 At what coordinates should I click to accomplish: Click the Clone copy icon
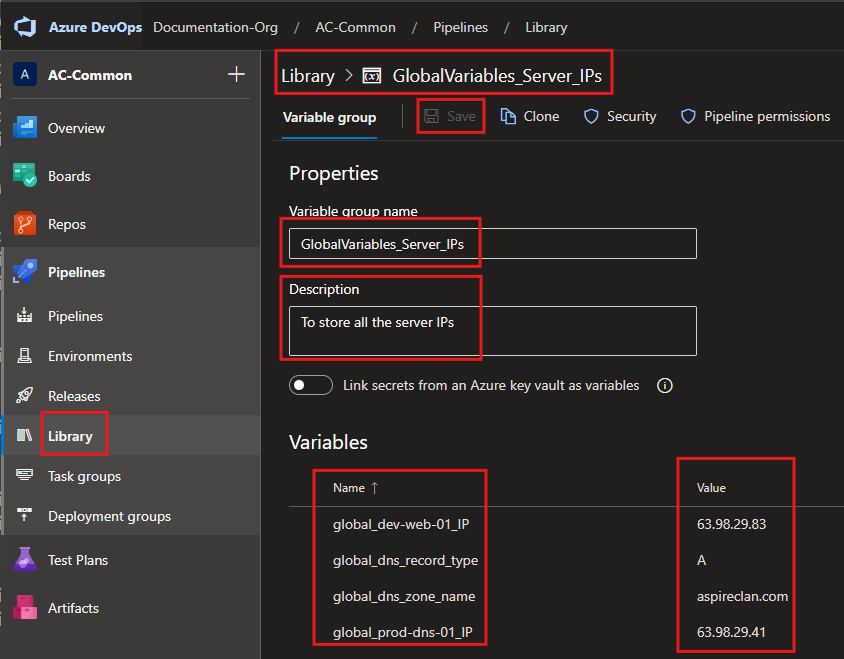[x=508, y=116]
